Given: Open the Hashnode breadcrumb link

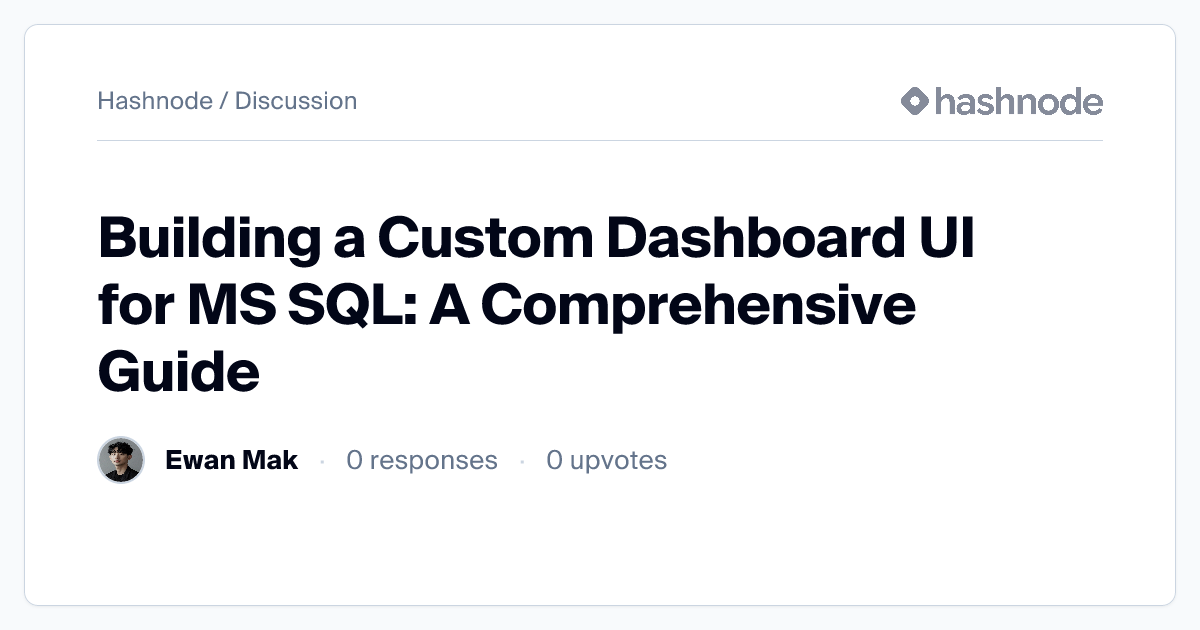Looking at the screenshot, I should [155, 101].
